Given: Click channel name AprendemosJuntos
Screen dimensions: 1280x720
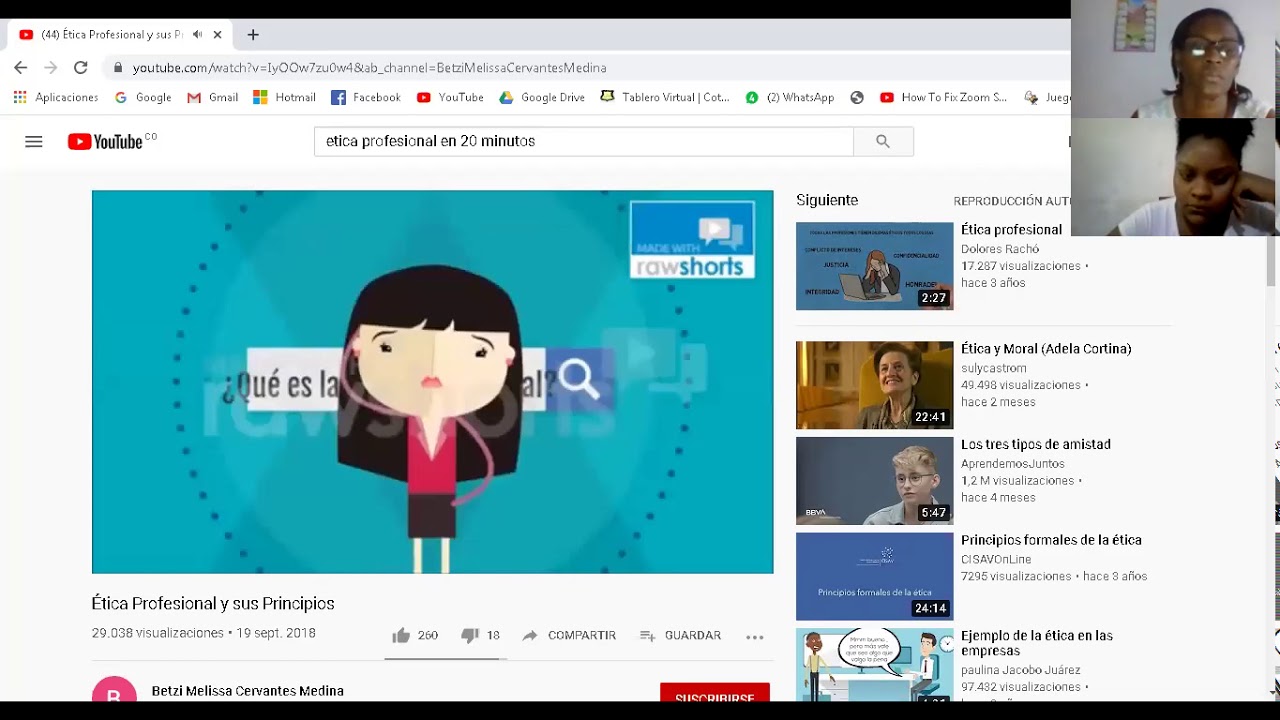Looking at the screenshot, I should [x=1013, y=464].
